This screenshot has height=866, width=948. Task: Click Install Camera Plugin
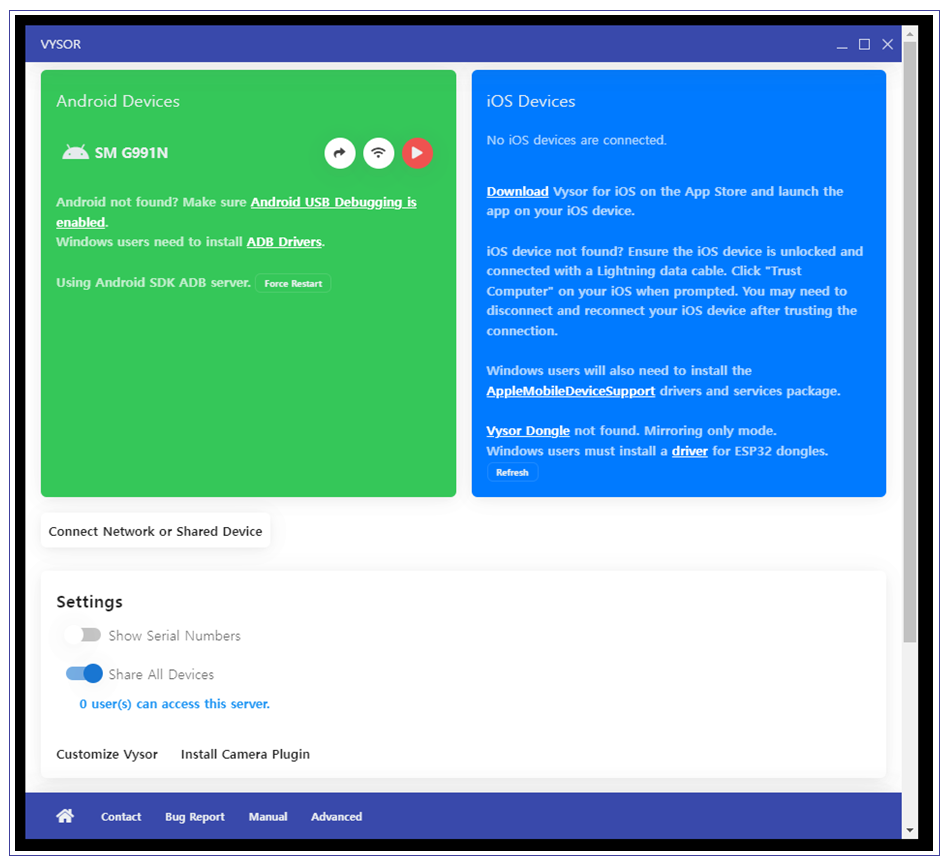pos(245,754)
